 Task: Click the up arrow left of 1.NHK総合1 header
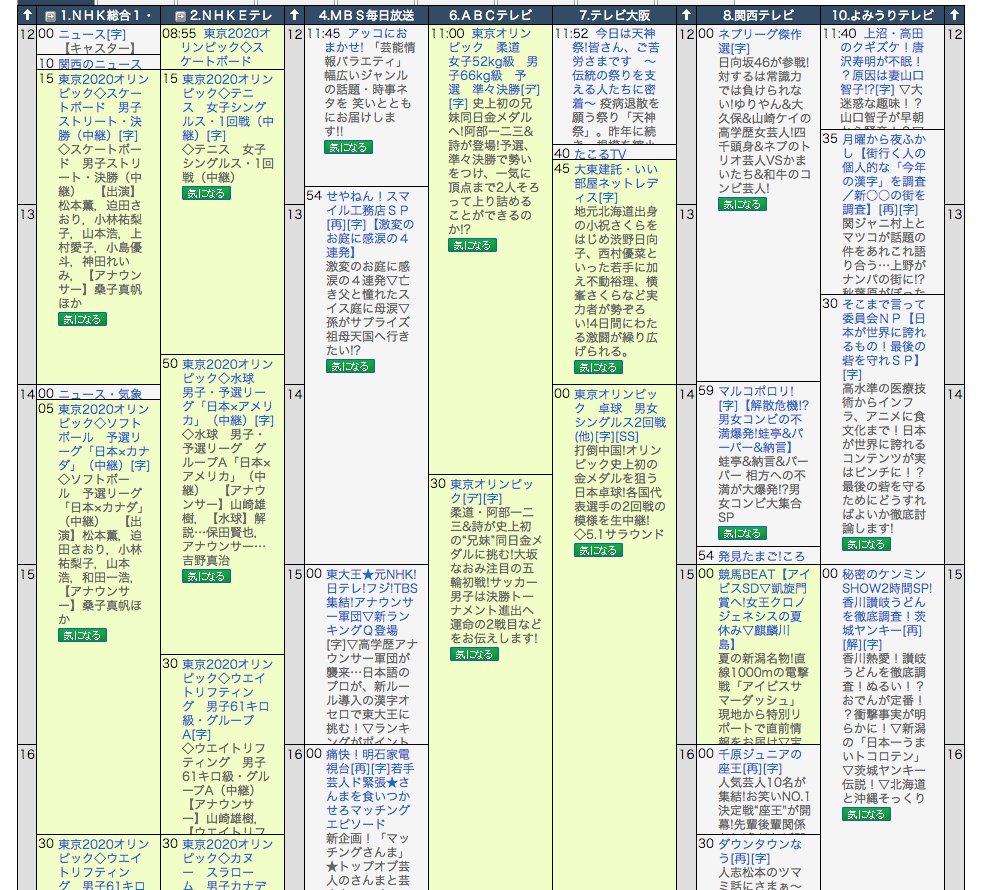pyautogui.click(x=27, y=15)
